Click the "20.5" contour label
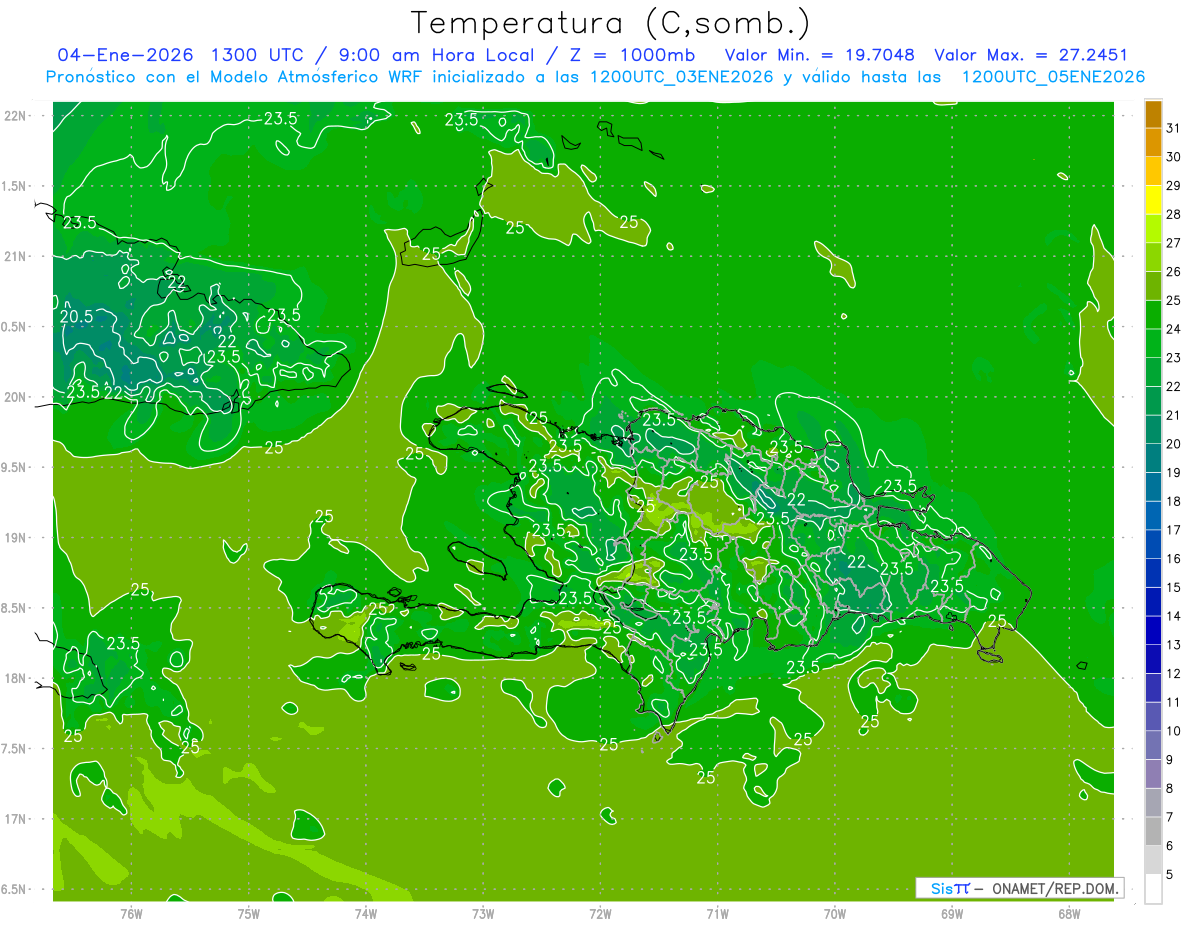The width and height of the screenshot is (1200, 927). pyautogui.click(x=76, y=316)
